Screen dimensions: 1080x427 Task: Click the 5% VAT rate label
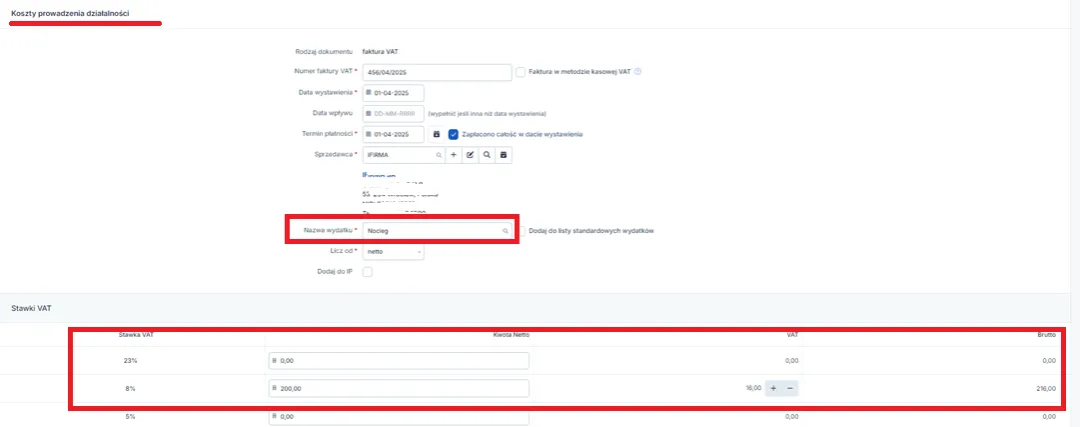click(131, 417)
